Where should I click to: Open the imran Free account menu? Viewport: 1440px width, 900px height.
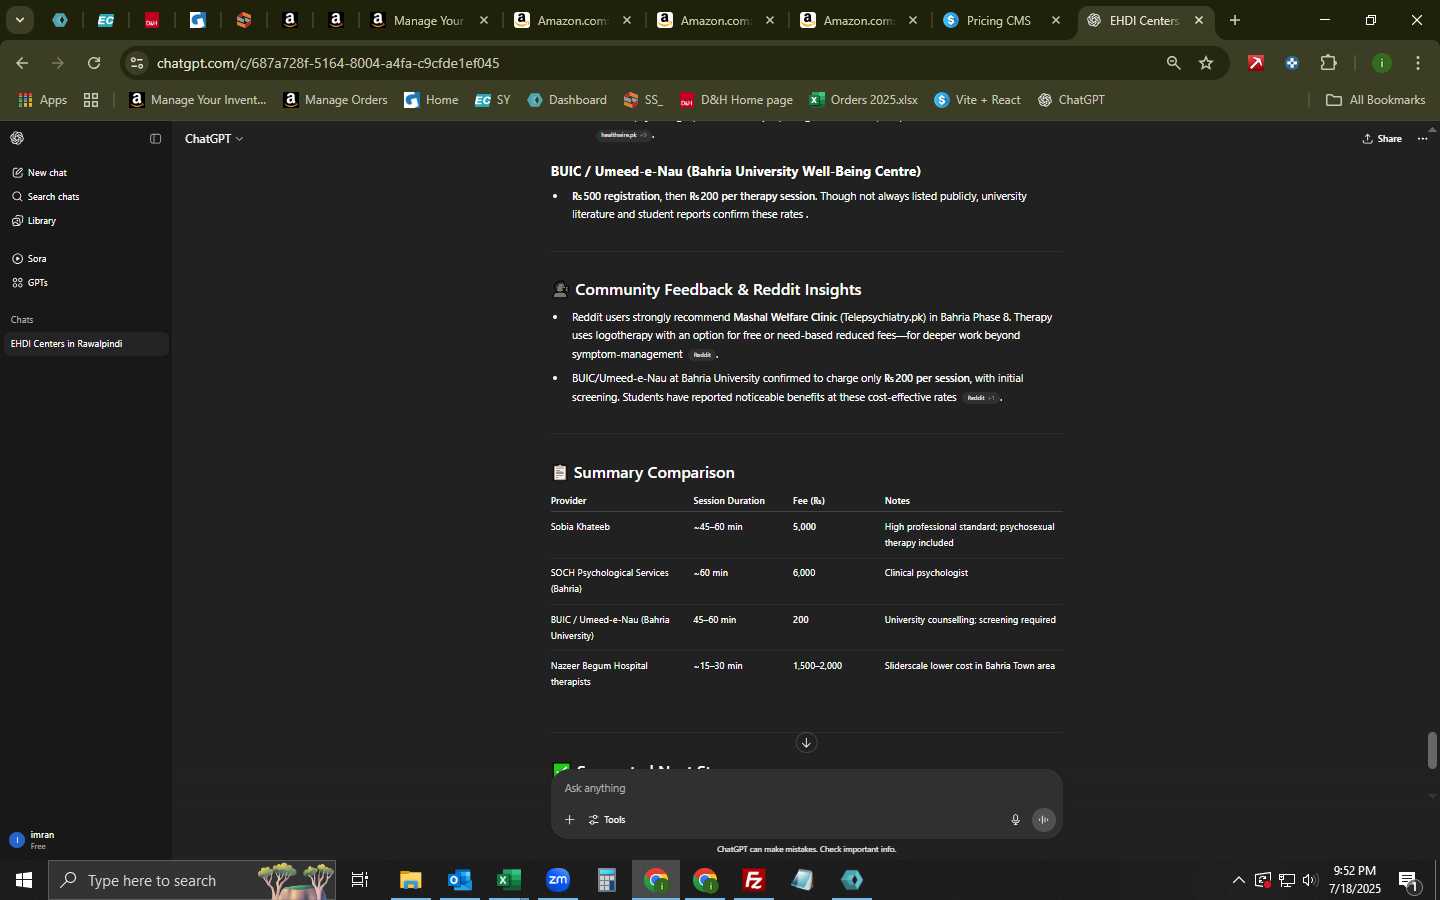tap(86, 840)
